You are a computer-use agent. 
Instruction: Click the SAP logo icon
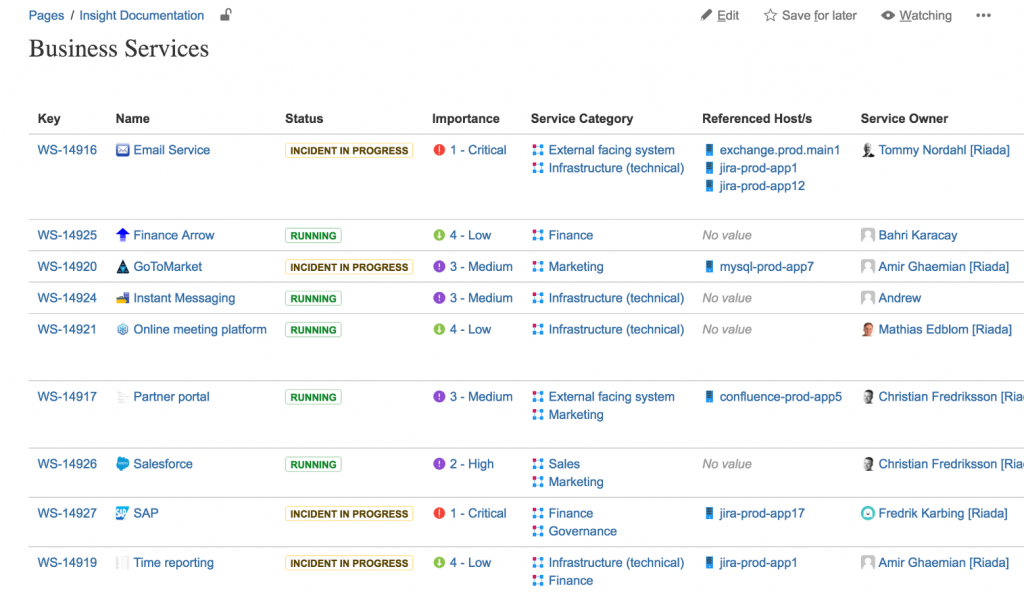122,513
